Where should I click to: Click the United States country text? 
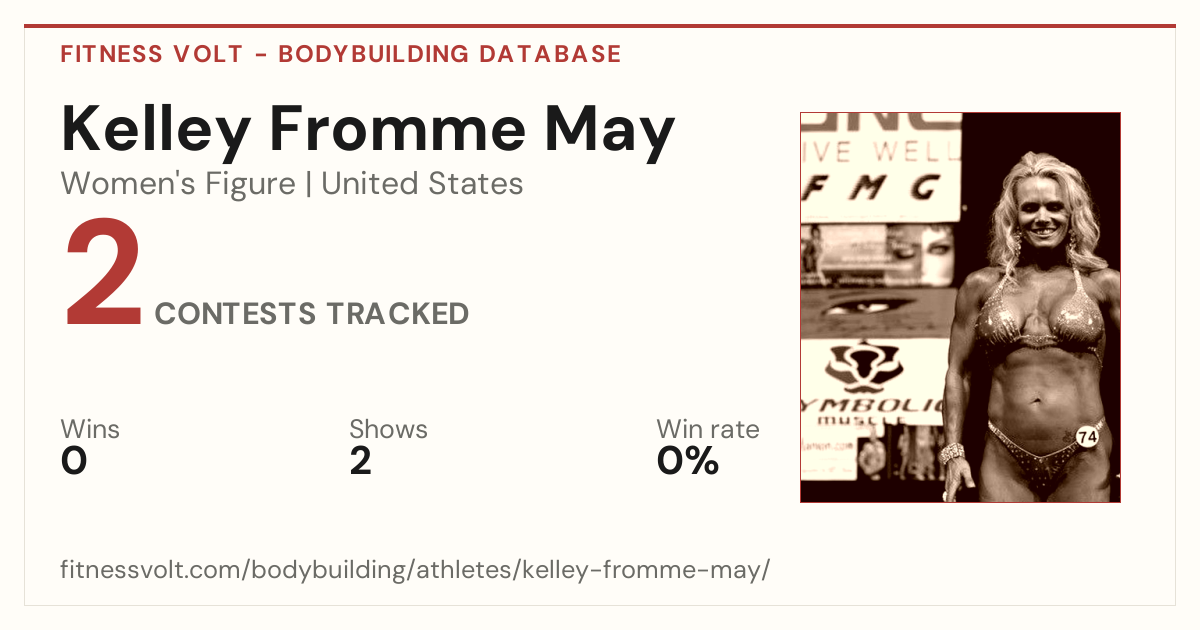tap(422, 184)
